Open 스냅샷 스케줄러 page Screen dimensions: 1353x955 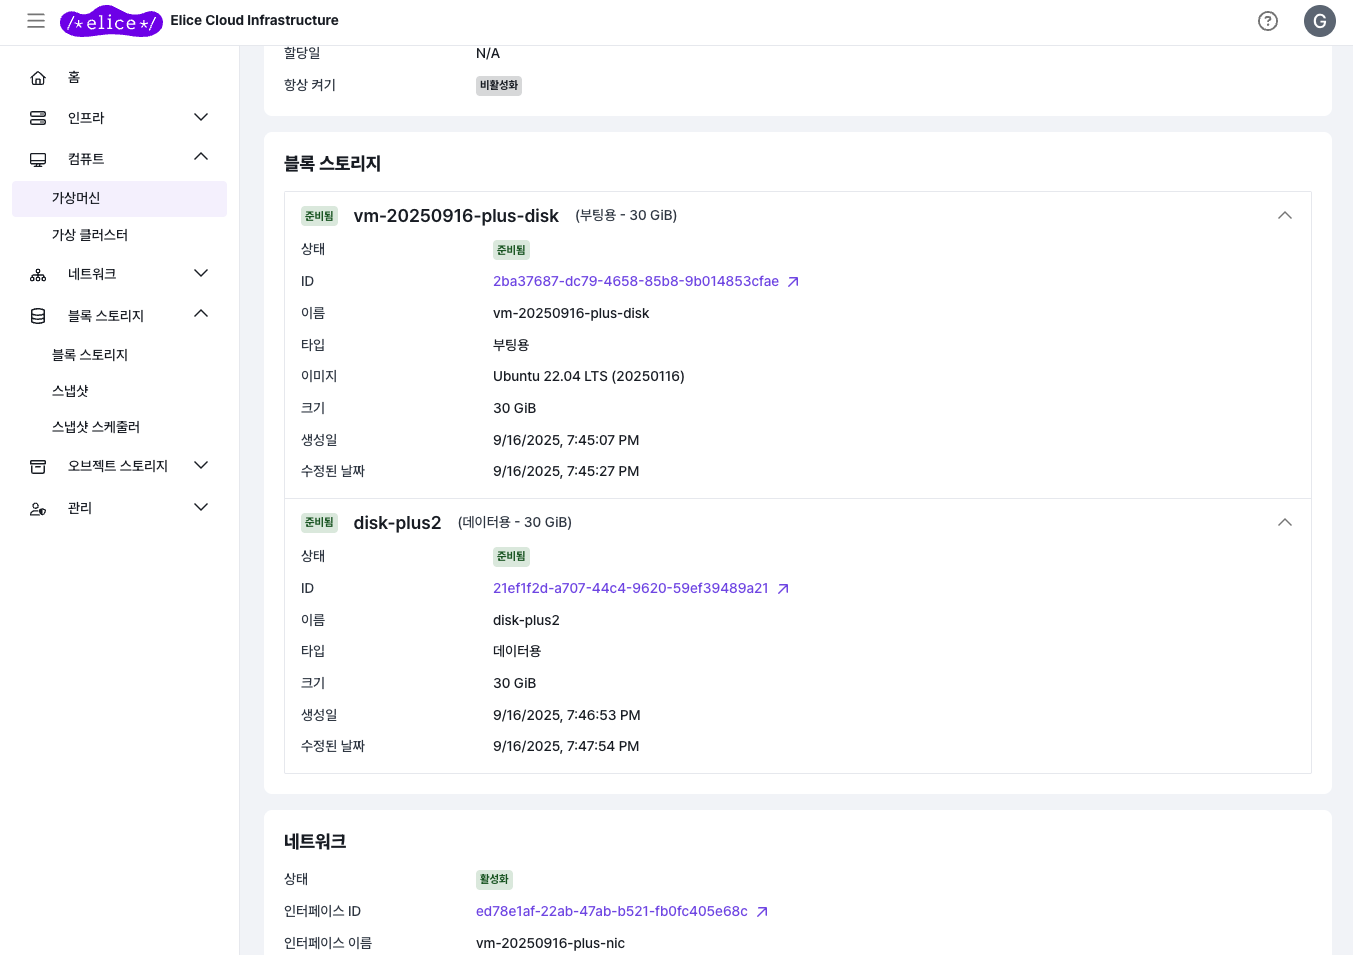coord(96,427)
